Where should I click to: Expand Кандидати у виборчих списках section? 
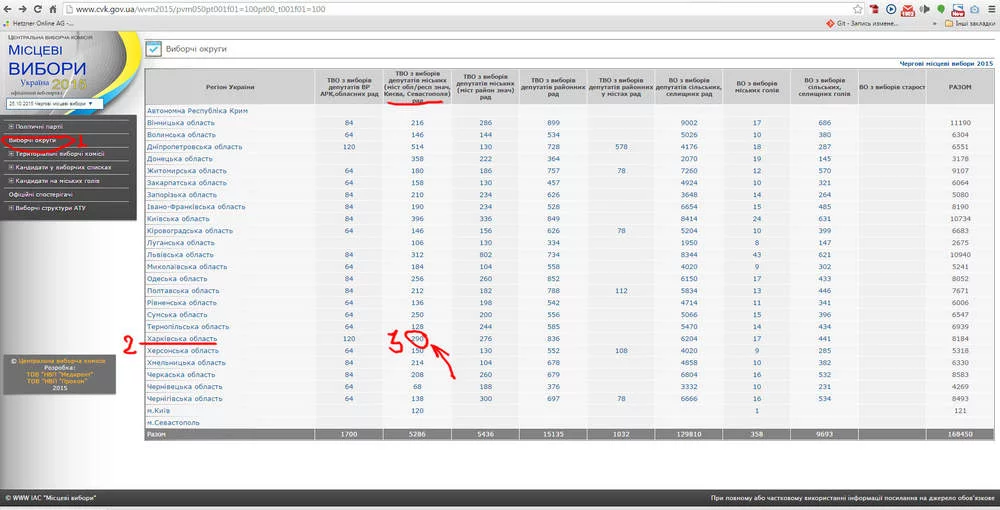[x=57, y=167]
